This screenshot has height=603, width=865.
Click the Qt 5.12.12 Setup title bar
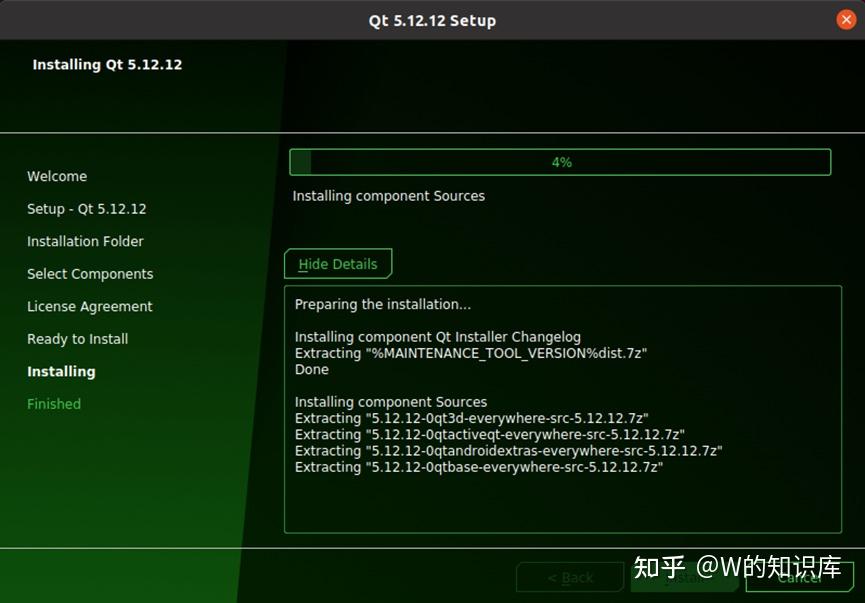(432, 19)
